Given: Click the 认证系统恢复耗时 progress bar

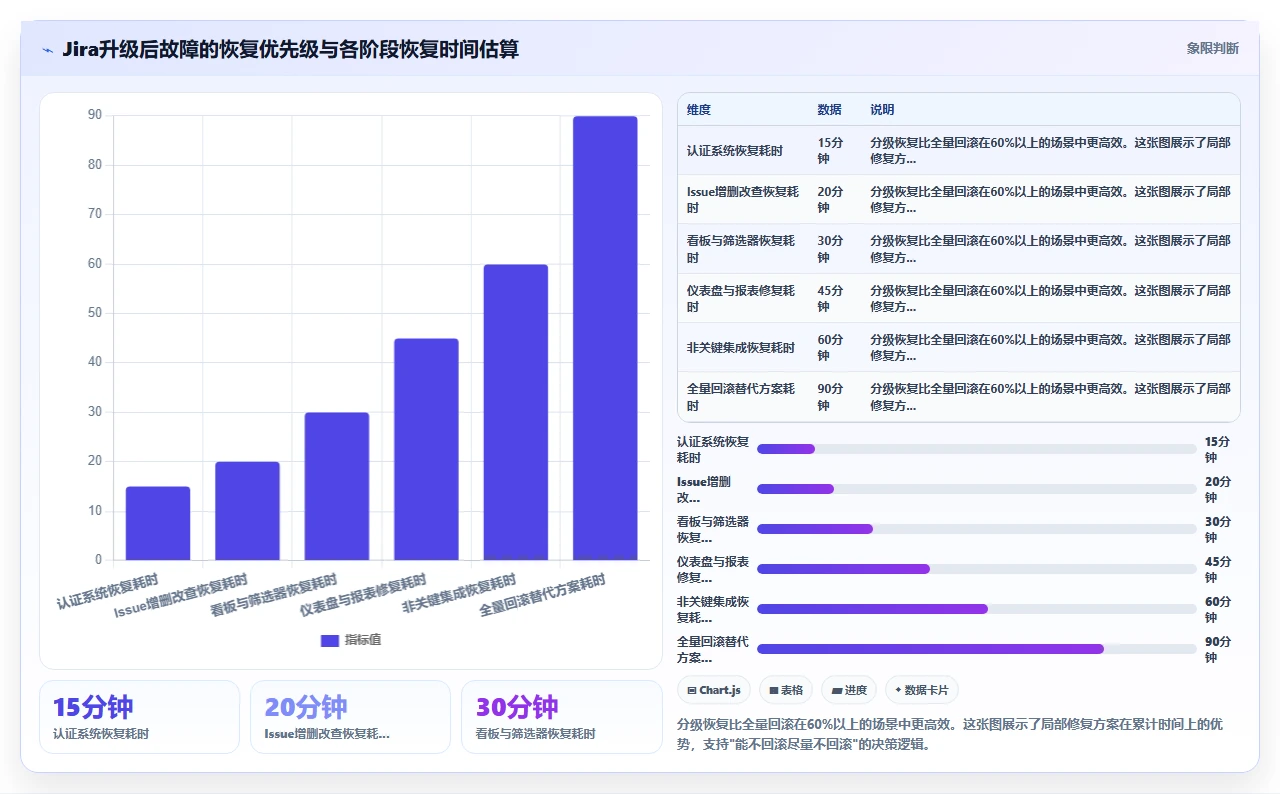Looking at the screenshot, I should coord(976,449).
